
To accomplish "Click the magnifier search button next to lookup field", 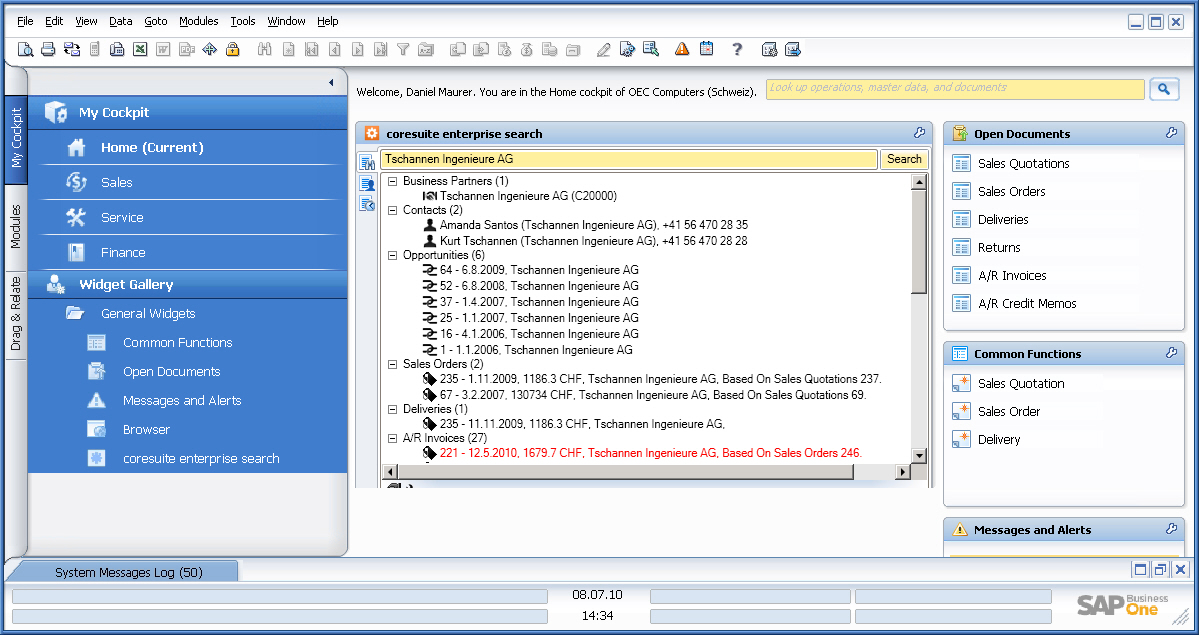I will click(1164, 89).
